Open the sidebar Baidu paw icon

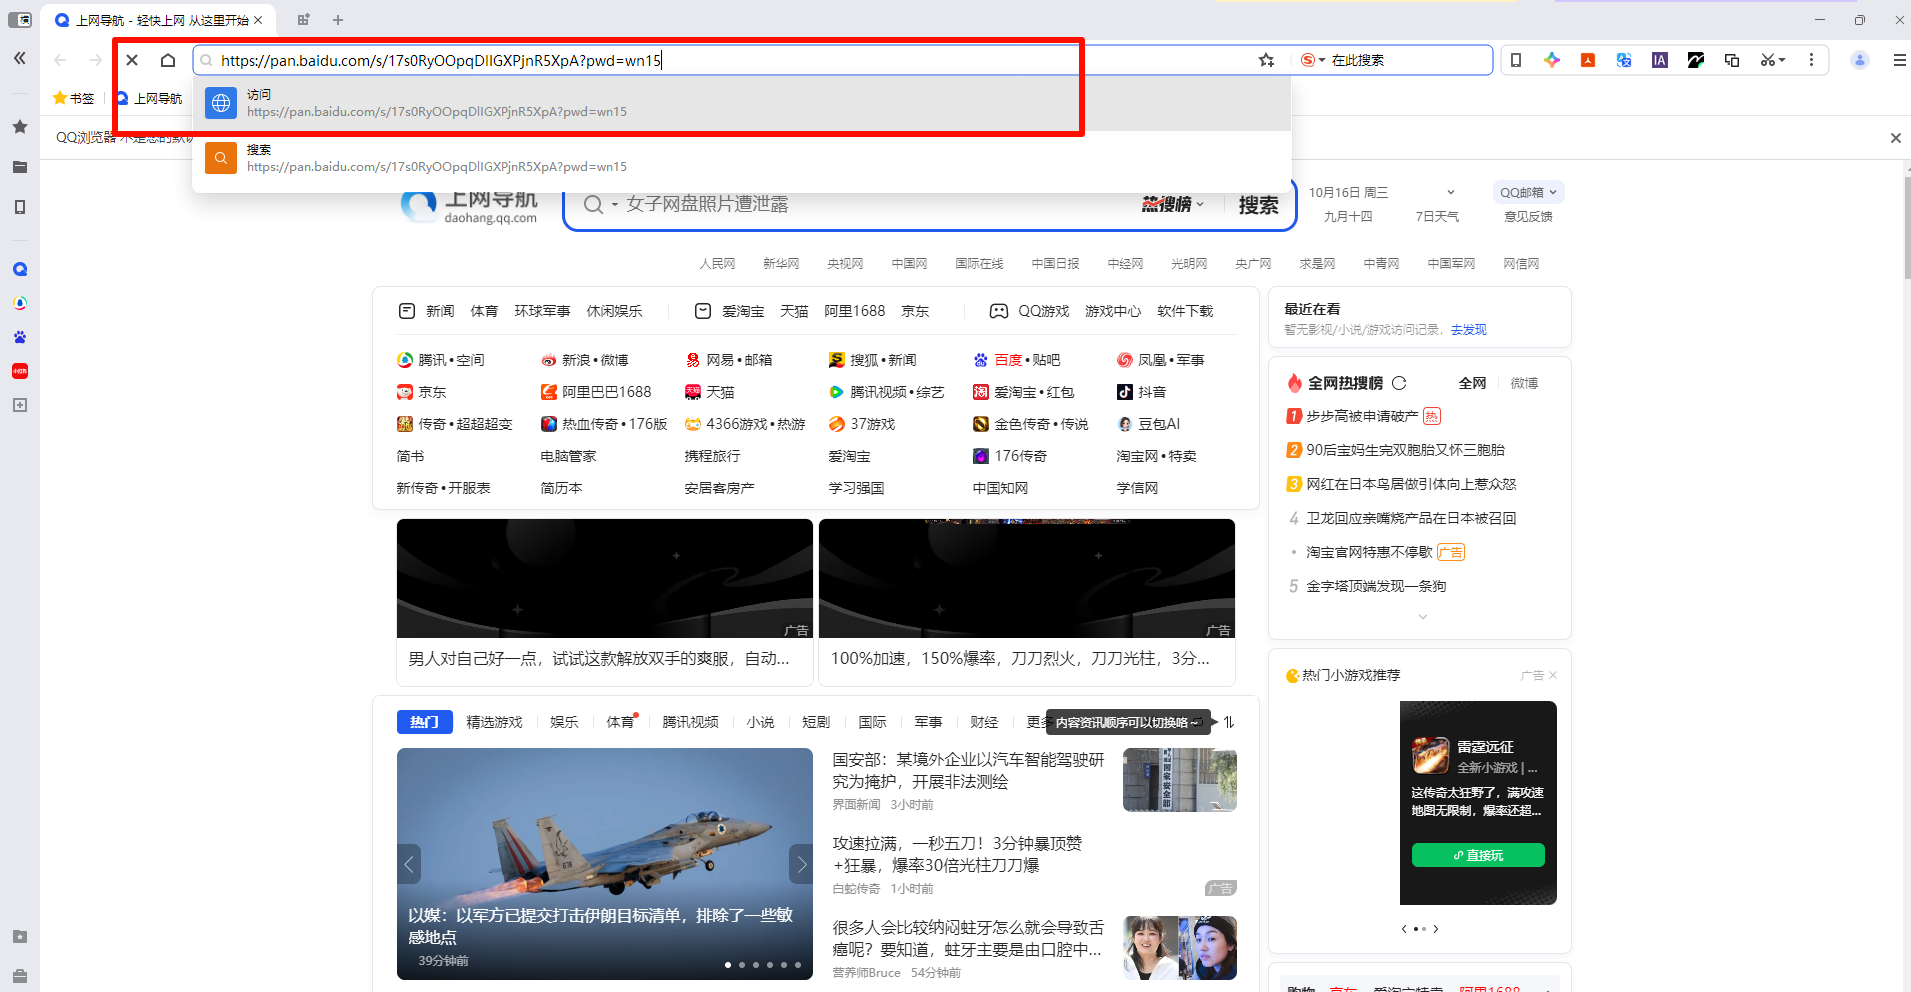coord(20,337)
